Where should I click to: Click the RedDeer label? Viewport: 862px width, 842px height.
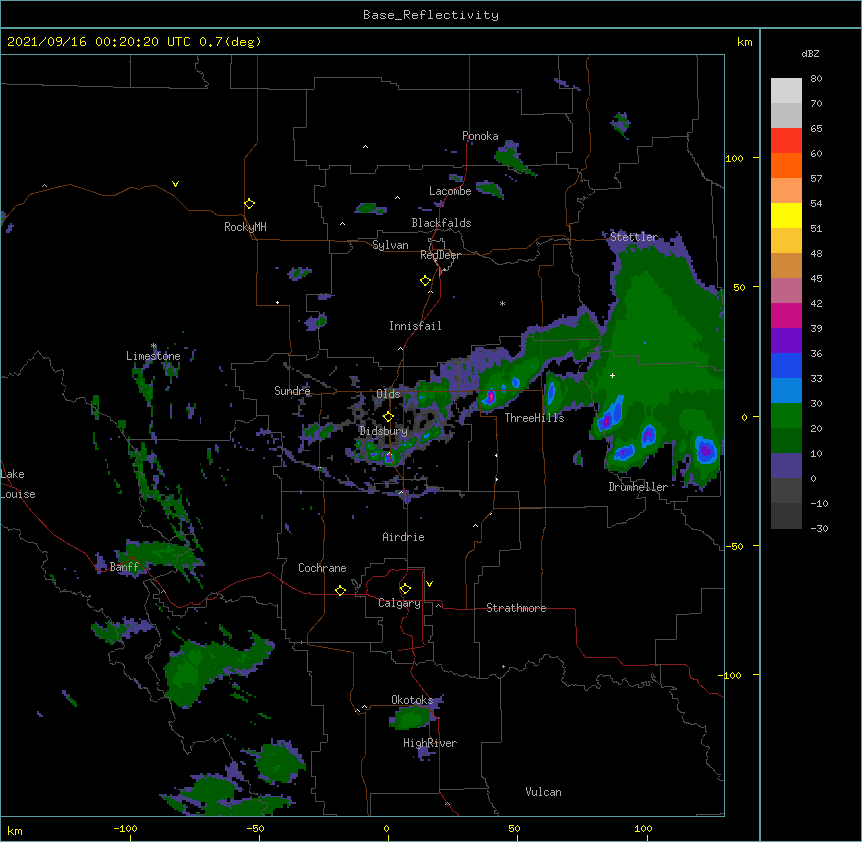pos(440,255)
